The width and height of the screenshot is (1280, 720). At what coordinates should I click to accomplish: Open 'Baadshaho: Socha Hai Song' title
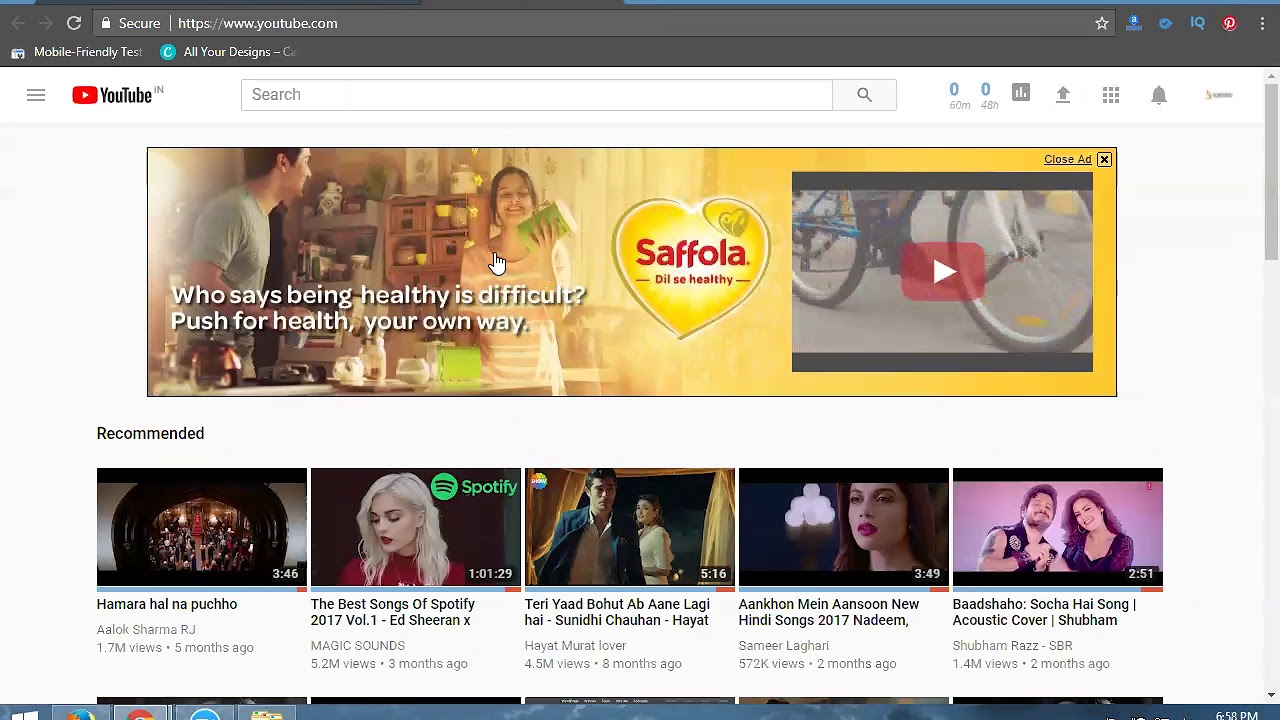click(x=1044, y=612)
